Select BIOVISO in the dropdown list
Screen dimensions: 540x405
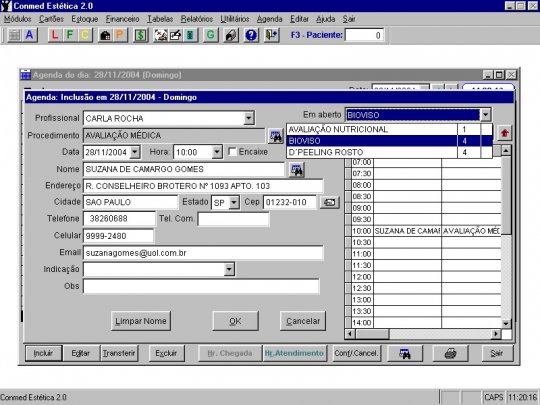(389, 141)
